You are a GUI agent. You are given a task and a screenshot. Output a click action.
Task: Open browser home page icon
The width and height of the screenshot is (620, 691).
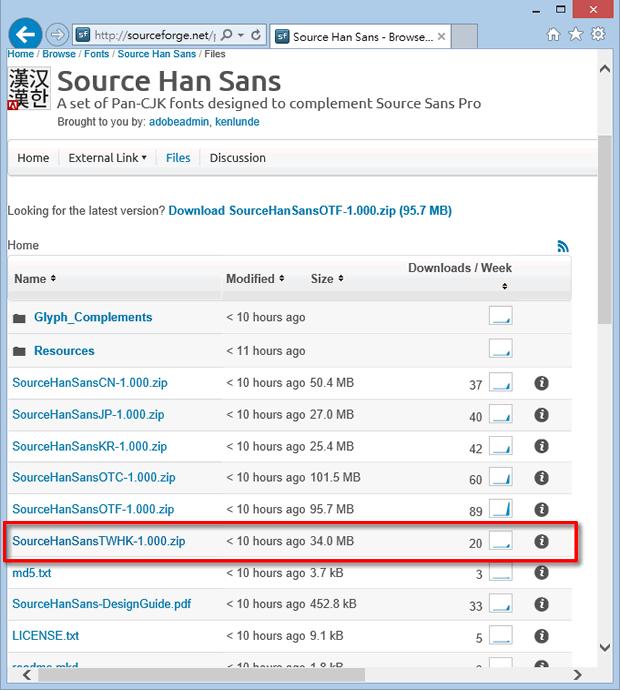click(x=553, y=34)
